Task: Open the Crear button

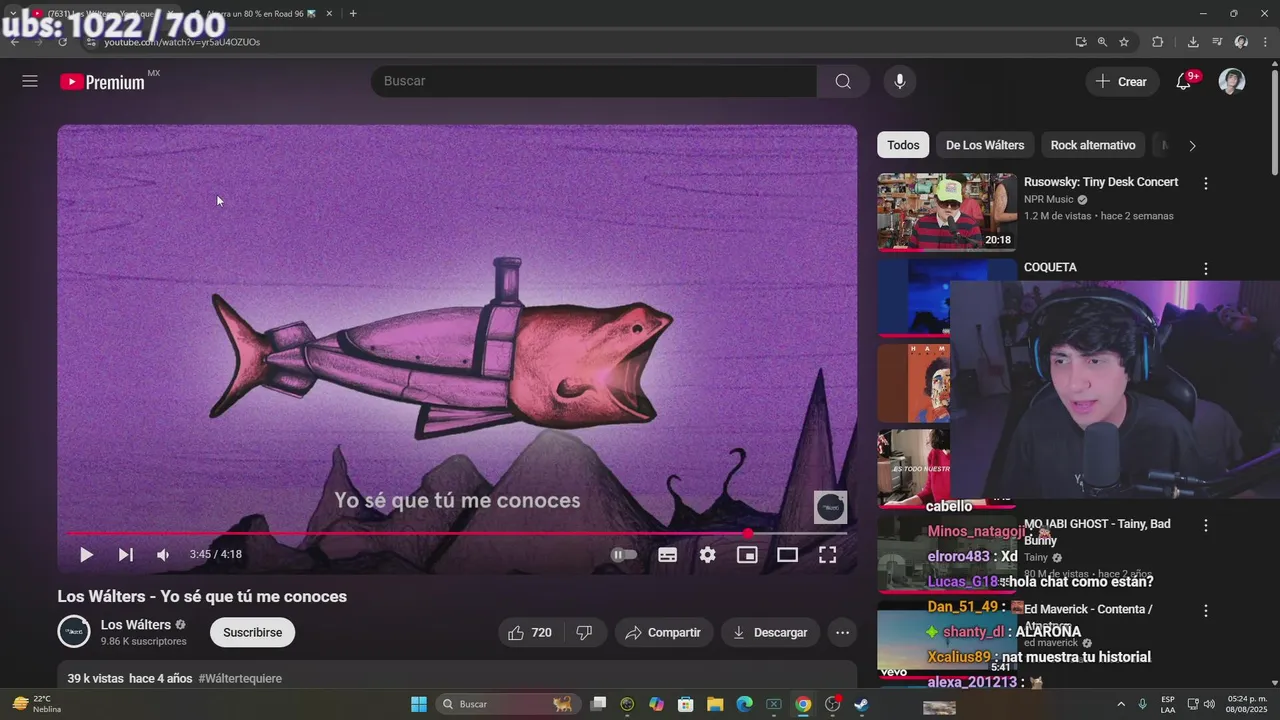Action: point(1122,82)
